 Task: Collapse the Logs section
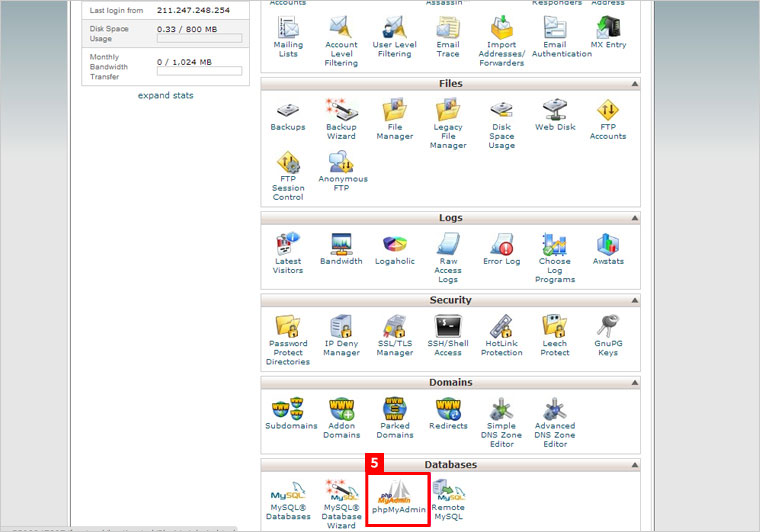click(x=634, y=217)
